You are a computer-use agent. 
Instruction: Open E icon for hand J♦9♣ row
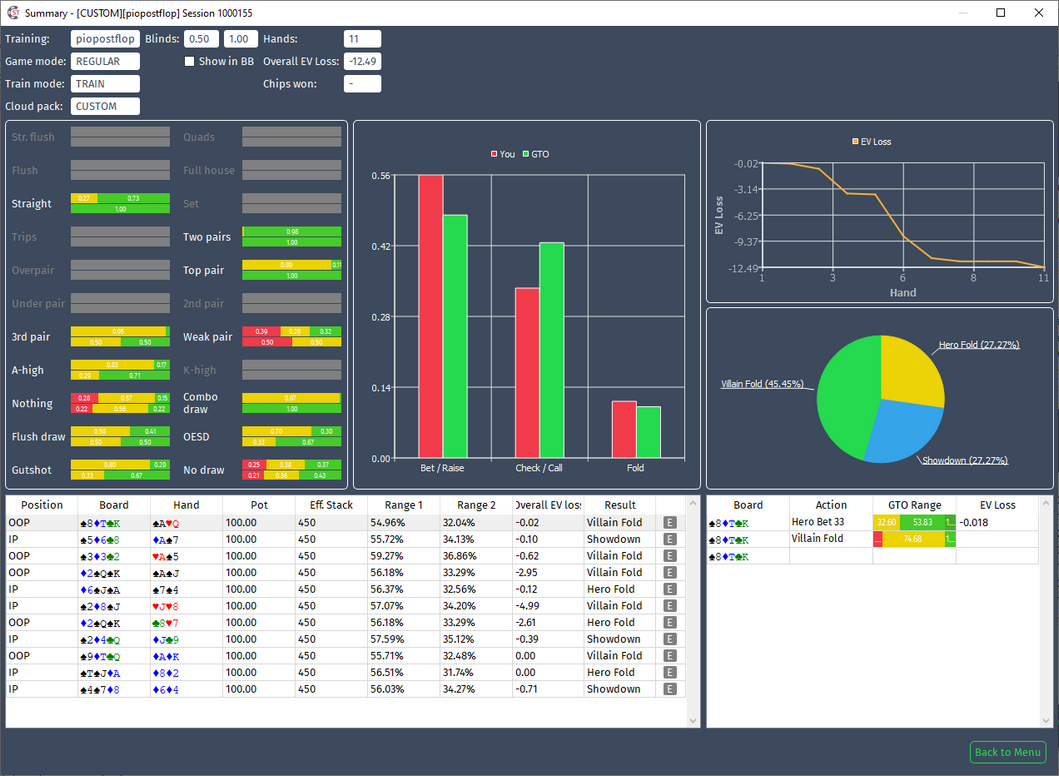[x=669, y=639]
